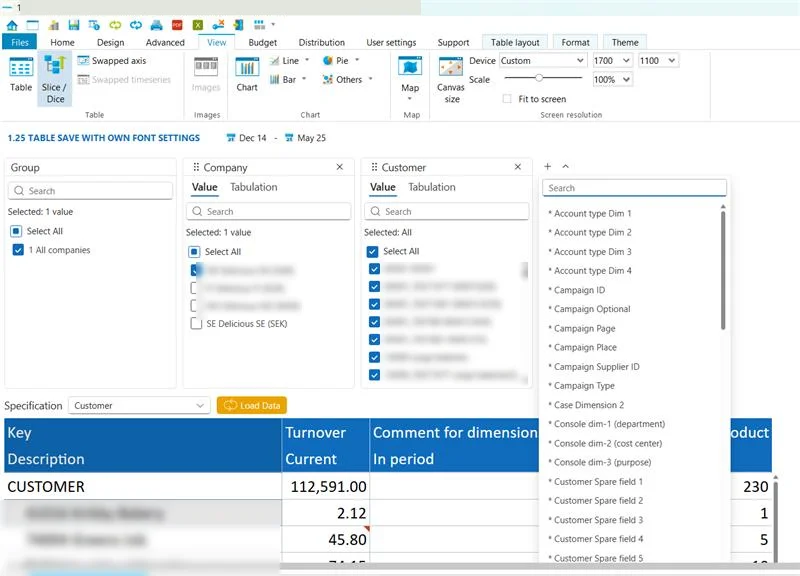Click the save icon in quick access toolbar
This screenshot has width=800, height=576.
point(74,25)
